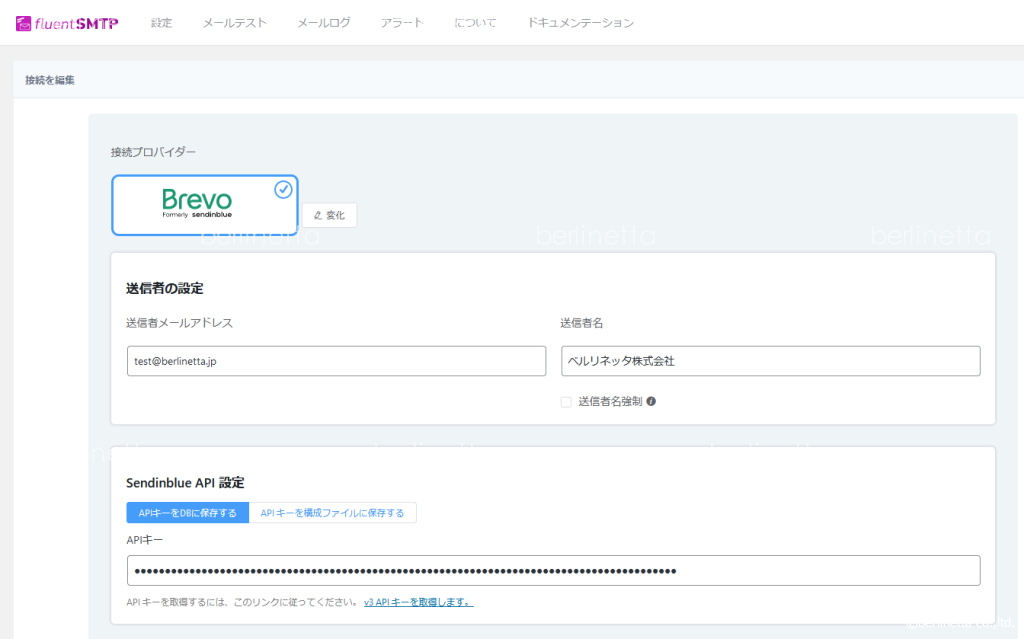Click the info icon beside 送信者名強制

pos(651,401)
